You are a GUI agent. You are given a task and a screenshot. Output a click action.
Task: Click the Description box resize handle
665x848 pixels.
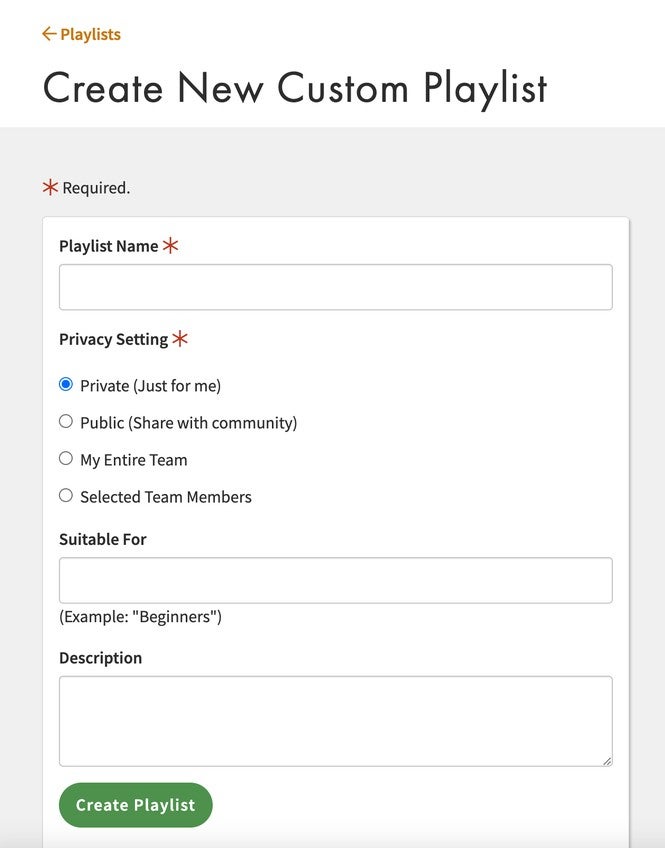tap(606, 760)
